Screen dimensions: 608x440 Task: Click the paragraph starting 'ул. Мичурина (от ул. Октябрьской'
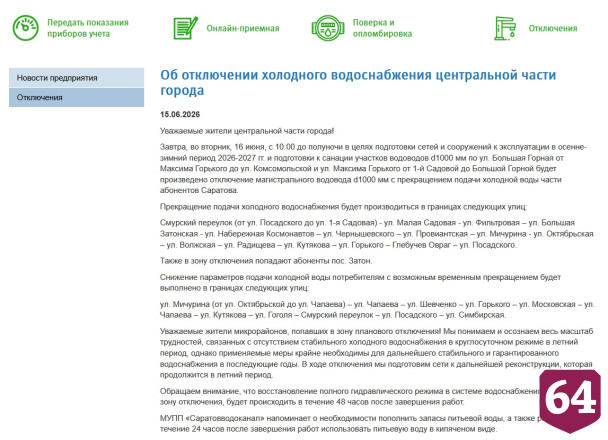[377, 310]
